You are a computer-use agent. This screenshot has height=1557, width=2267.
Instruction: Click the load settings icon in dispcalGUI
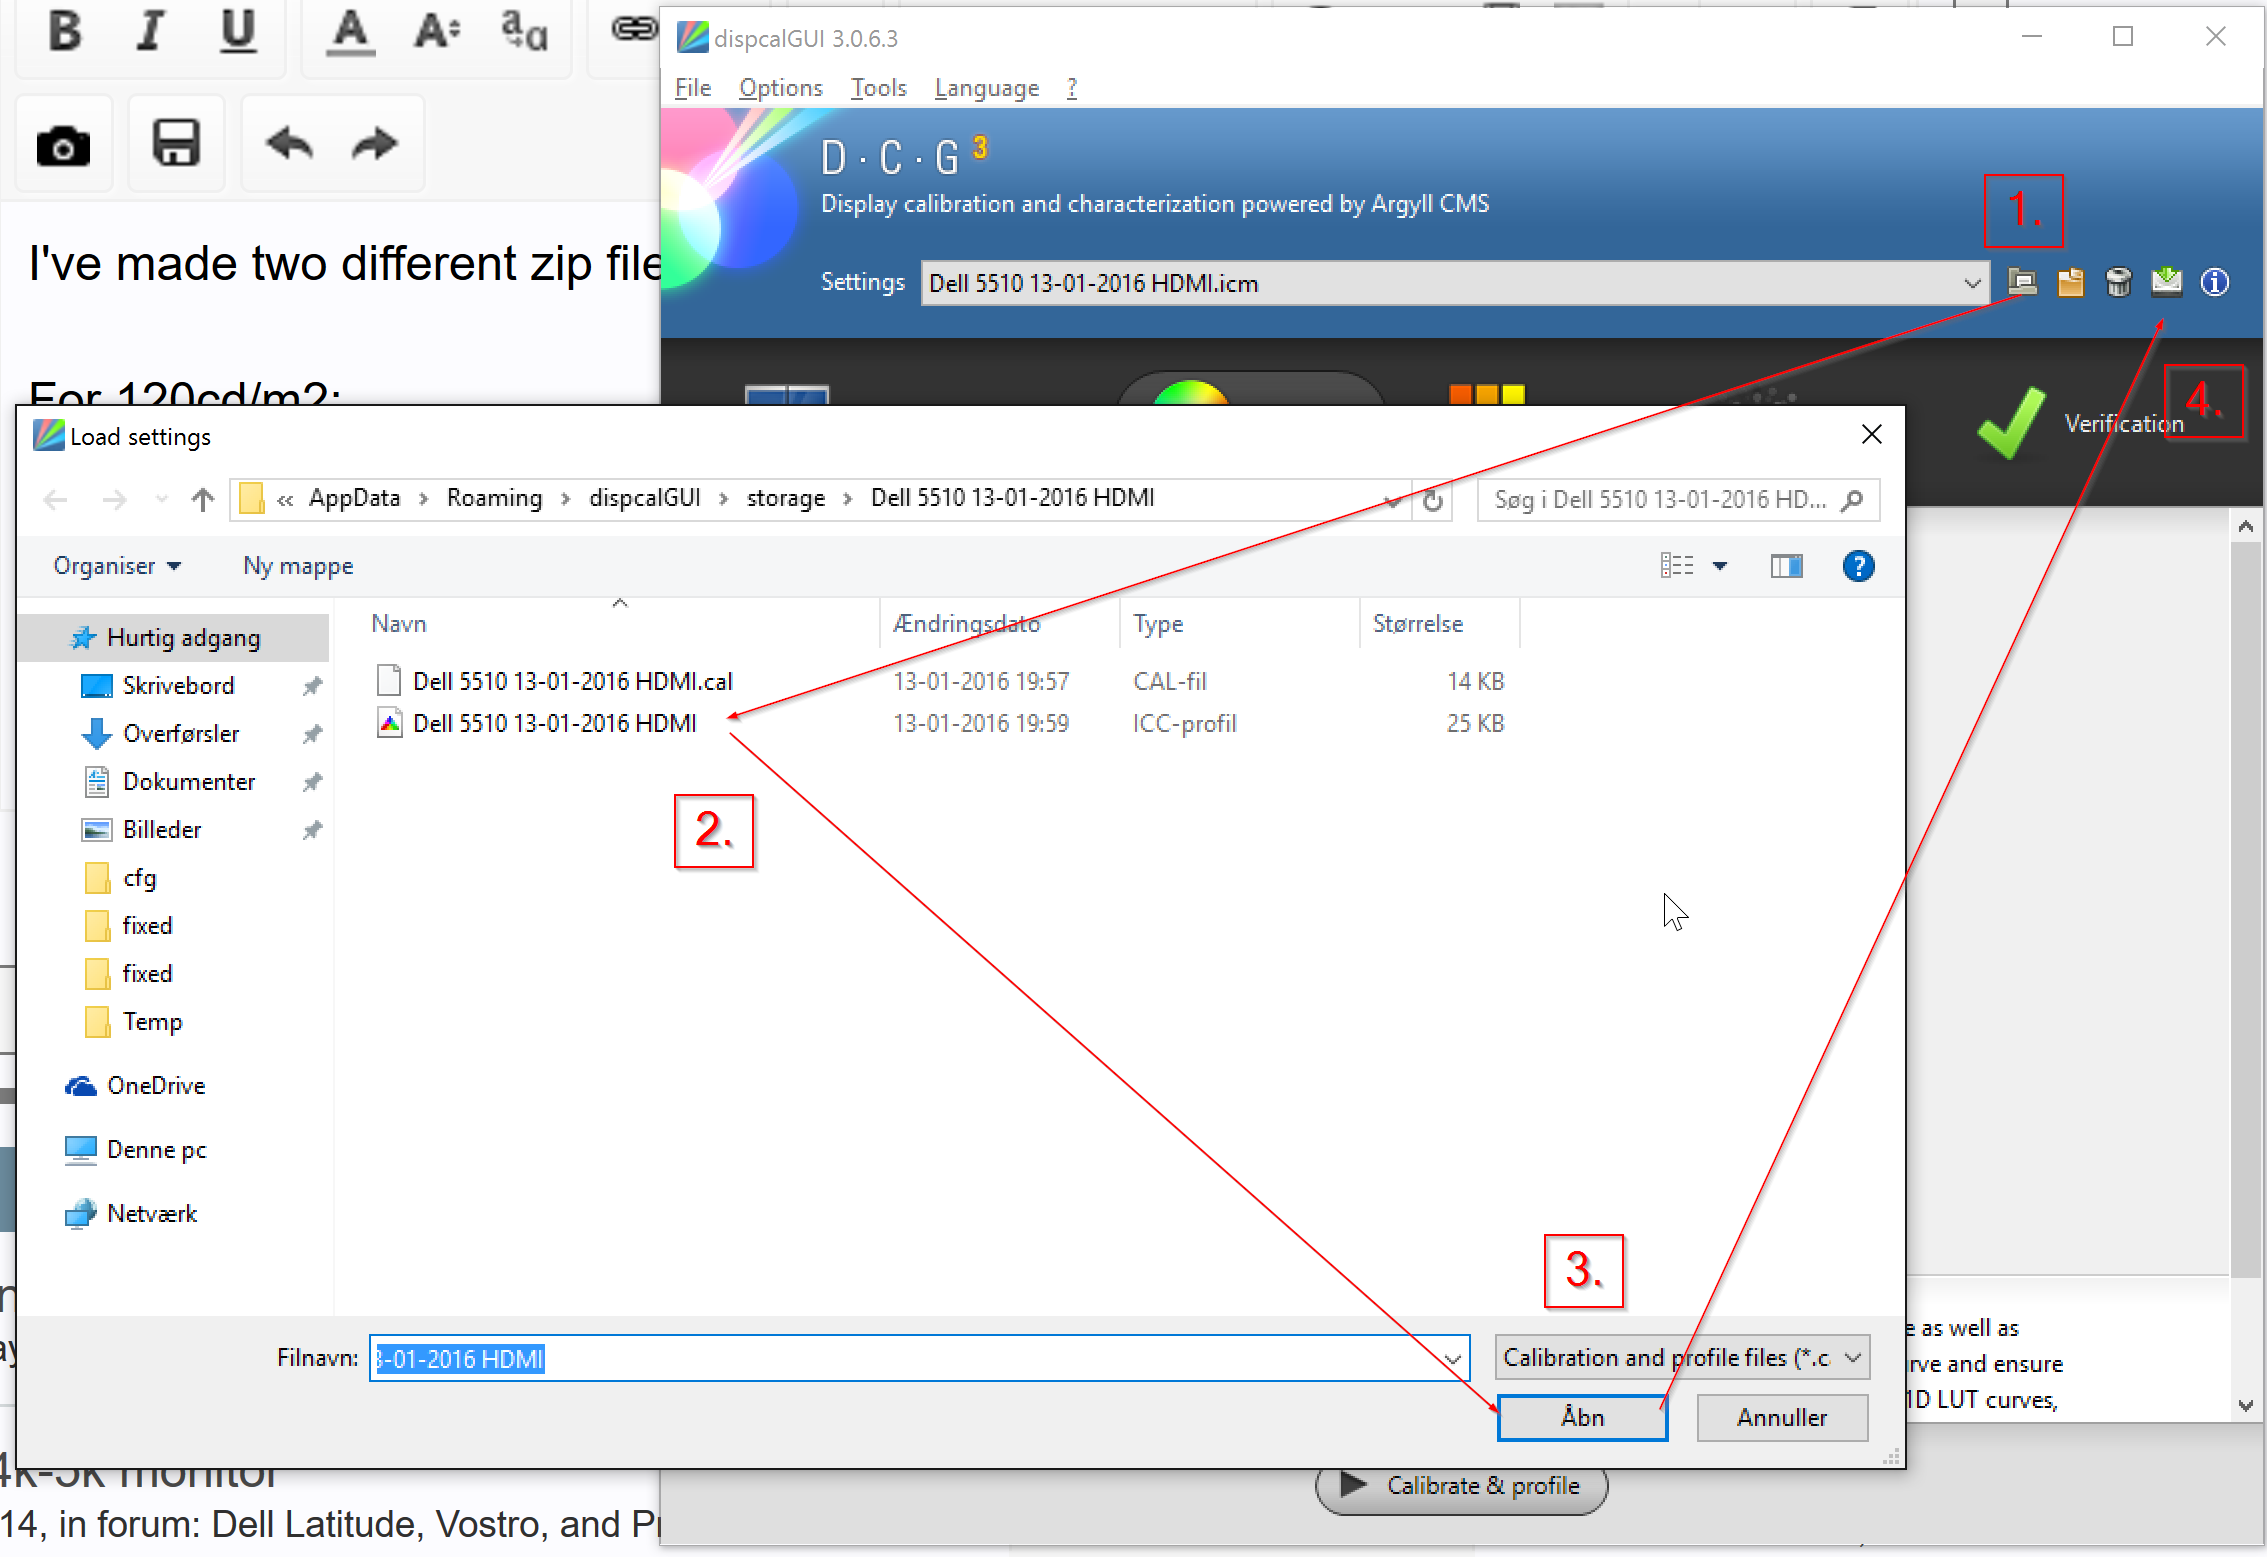pyautogui.click(x=2022, y=283)
